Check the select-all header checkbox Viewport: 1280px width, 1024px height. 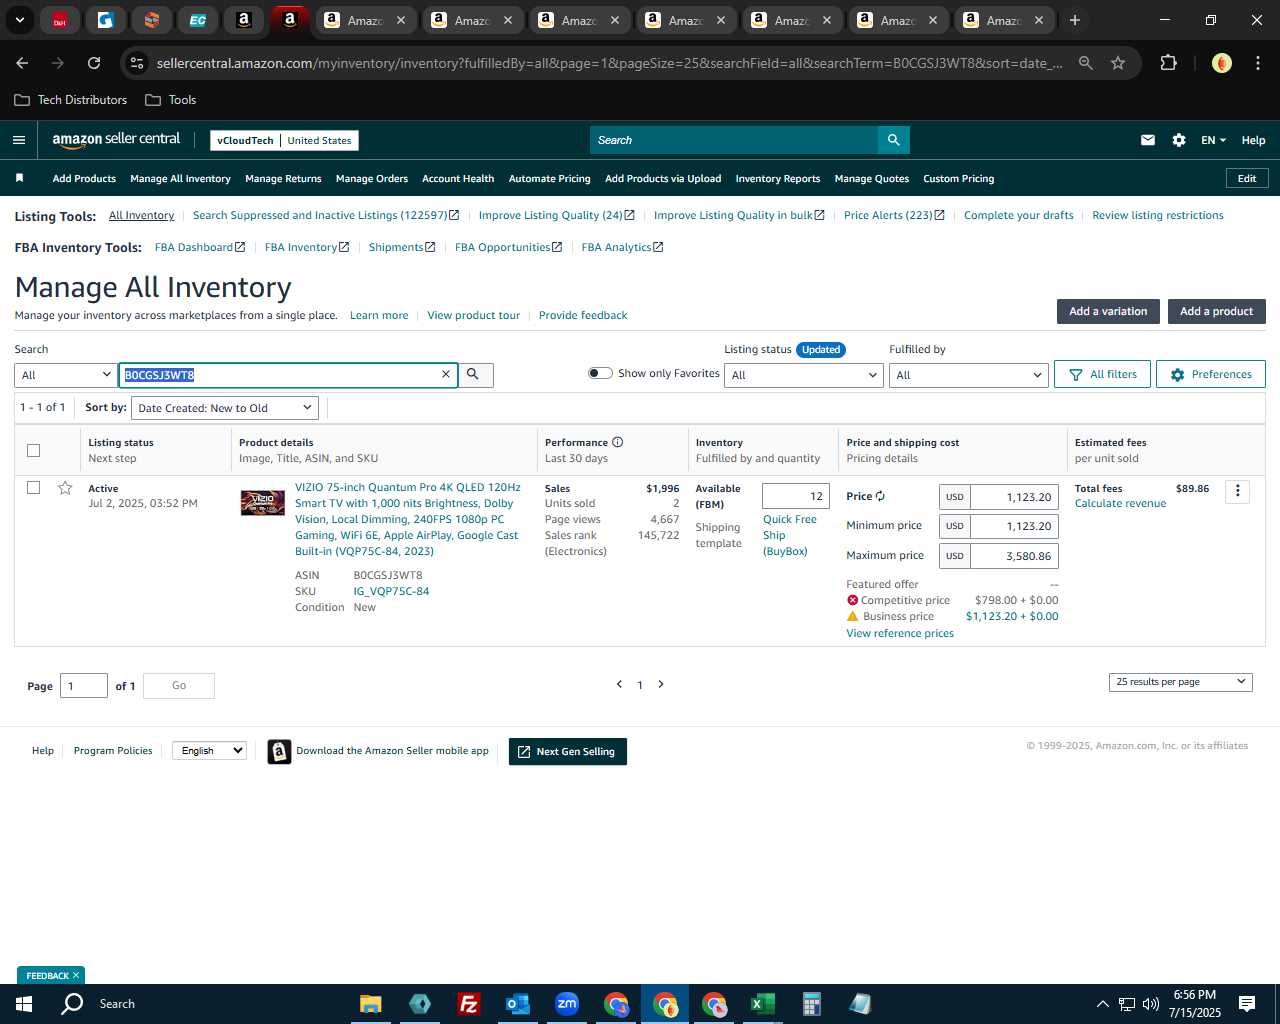pyautogui.click(x=33, y=450)
